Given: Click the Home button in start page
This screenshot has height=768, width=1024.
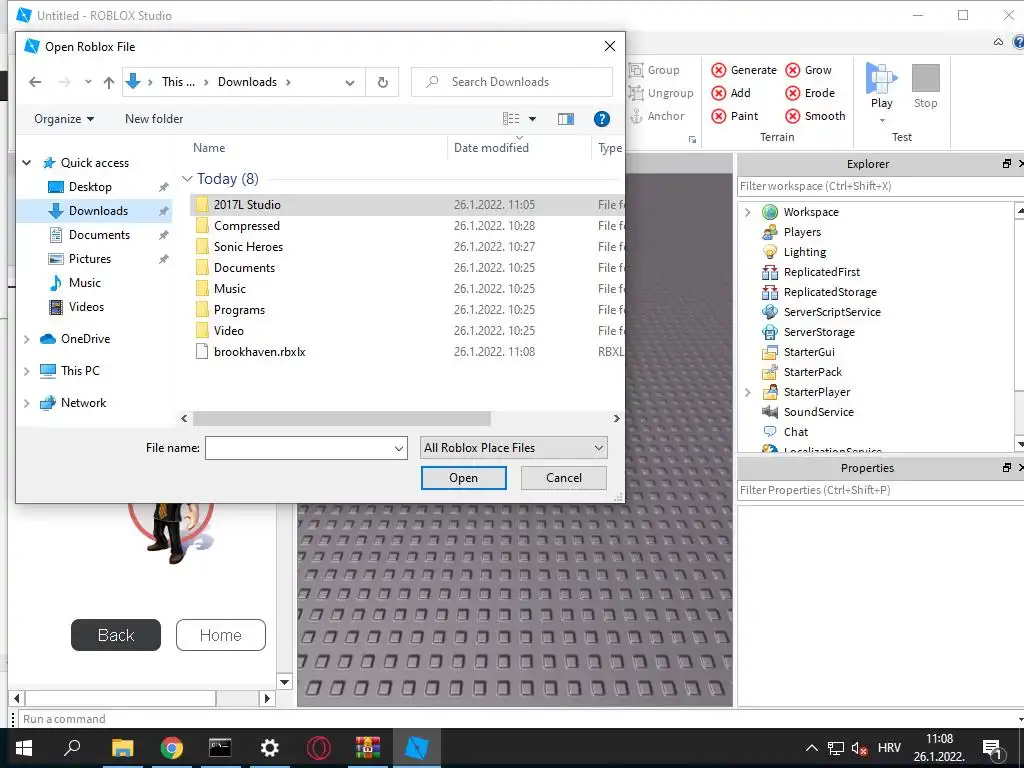Looking at the screenshot, I should coord(221,635).
